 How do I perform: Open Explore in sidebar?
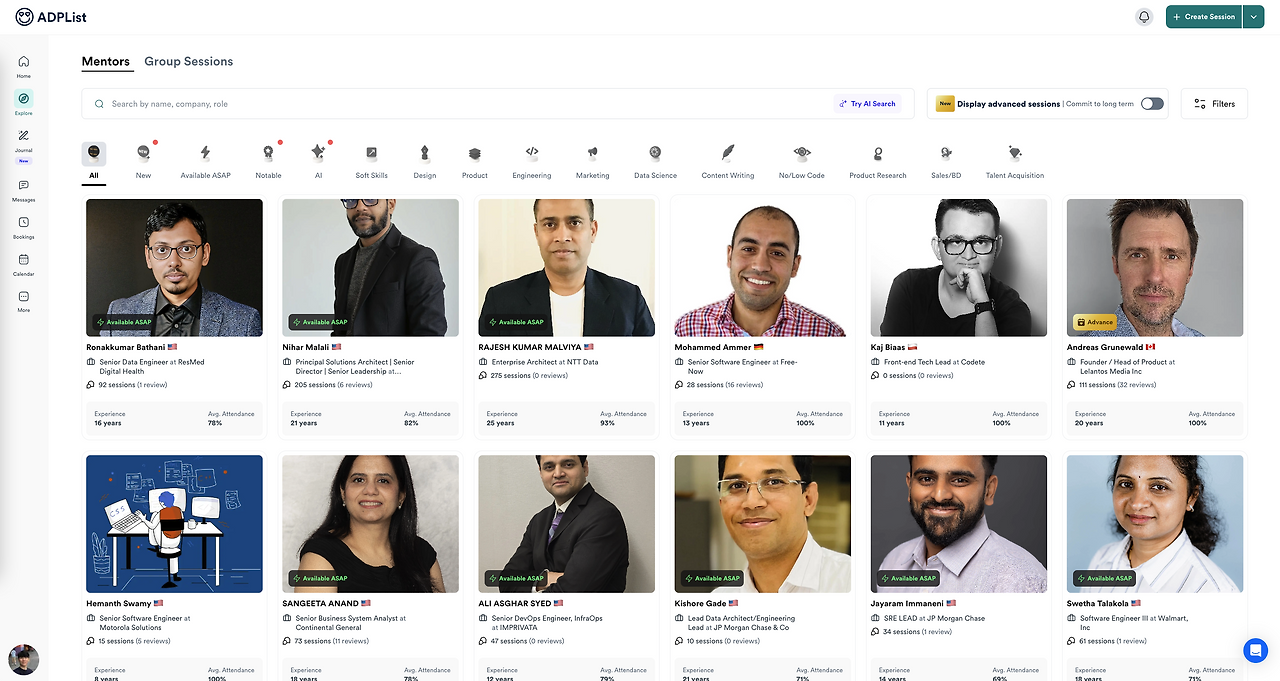23,103
